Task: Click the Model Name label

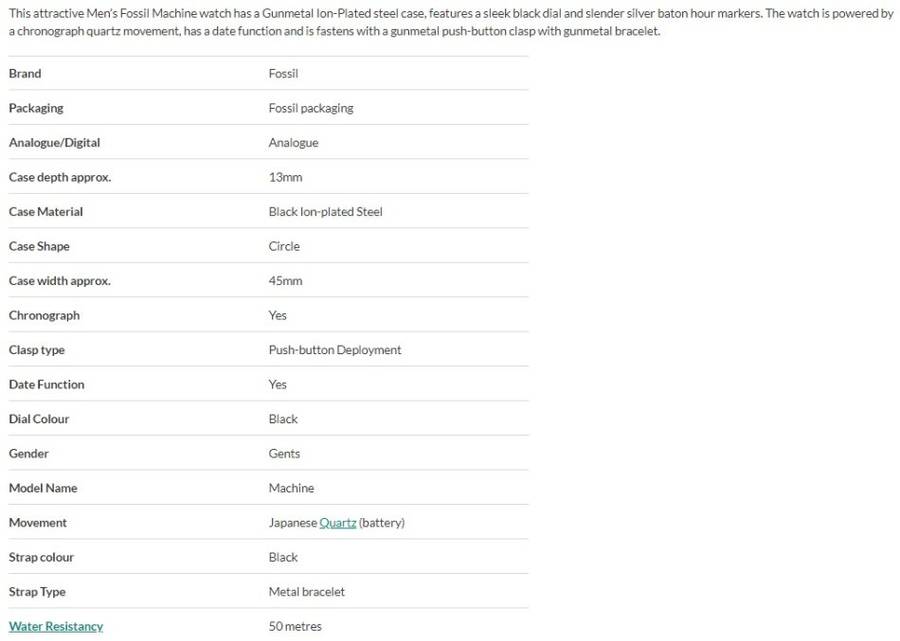Action: click(x=43, y=488)
